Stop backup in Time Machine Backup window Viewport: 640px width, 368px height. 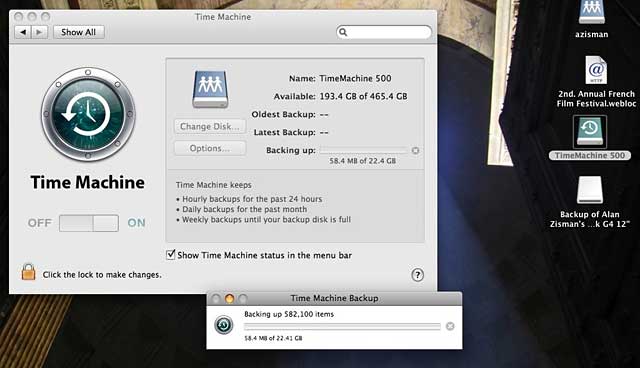[450, 326]
